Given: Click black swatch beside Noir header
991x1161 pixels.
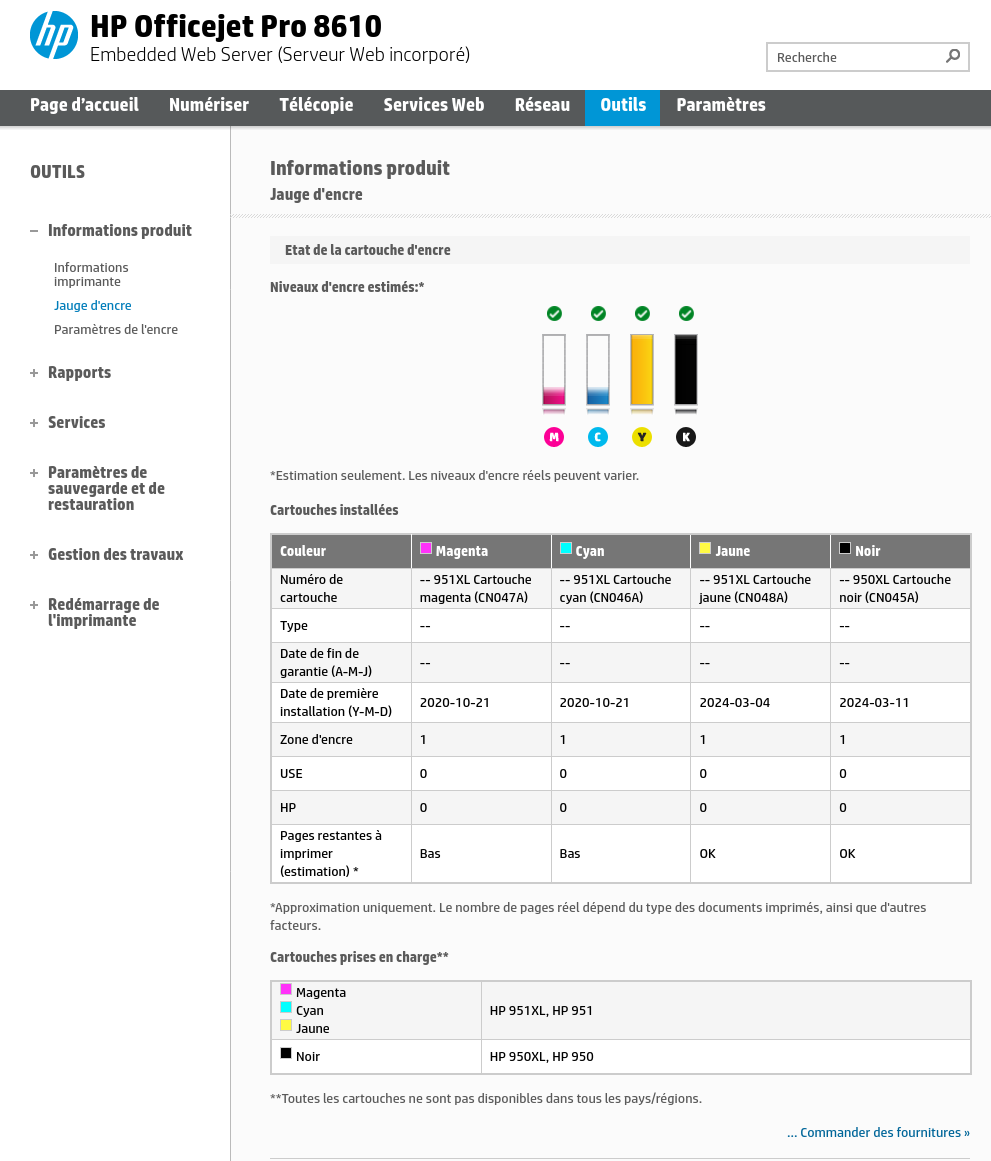Looking at the screenshot, I should 845,548.
